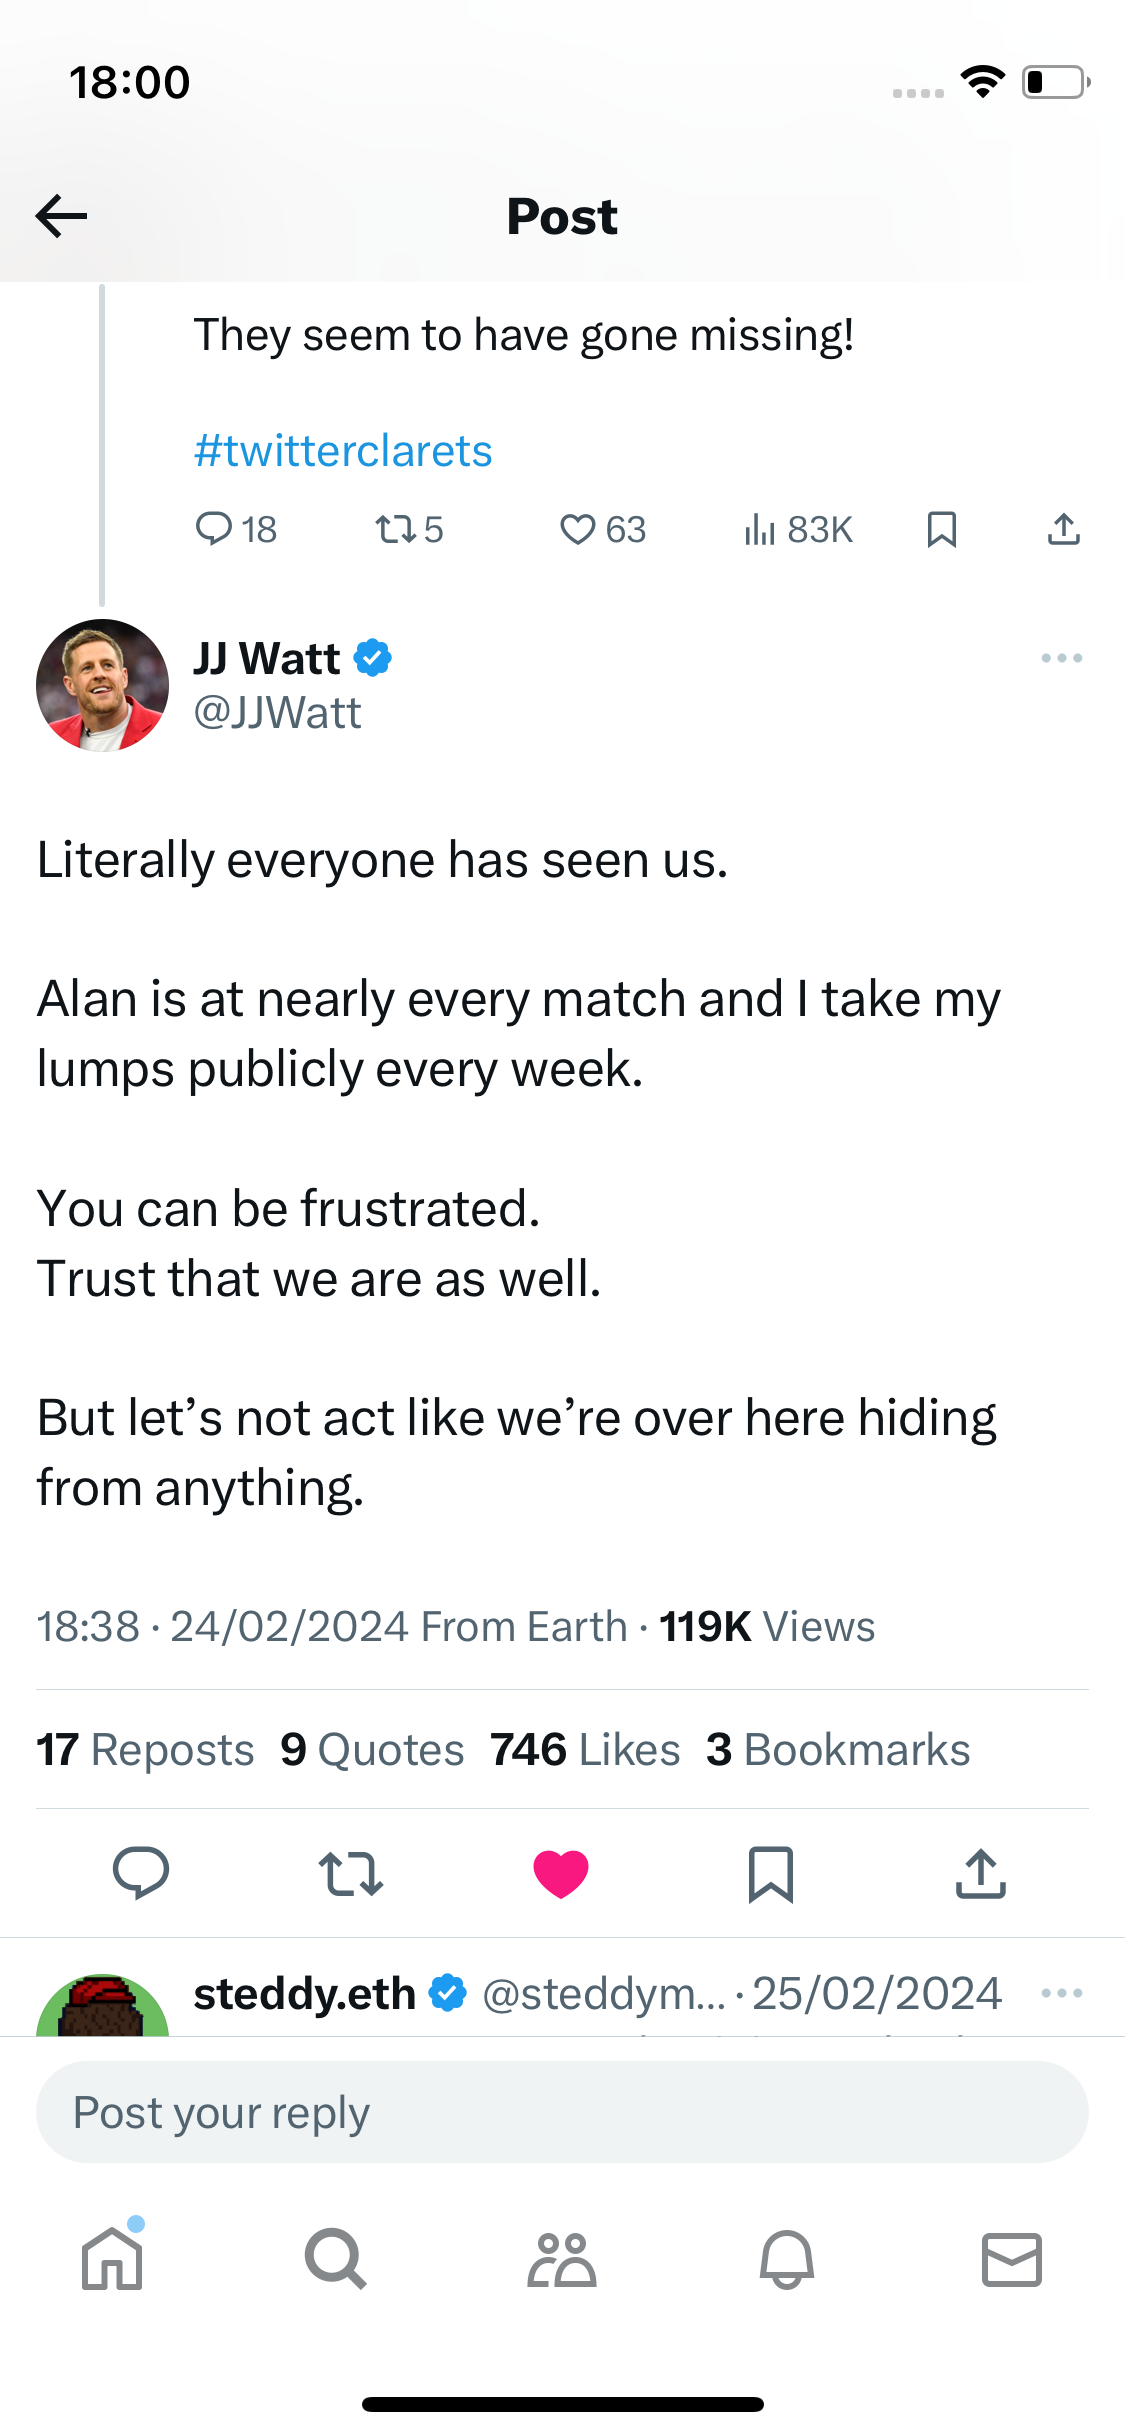
Task: Unlike JJ Watt's post with pink heart
Action: click(561, 1873)
